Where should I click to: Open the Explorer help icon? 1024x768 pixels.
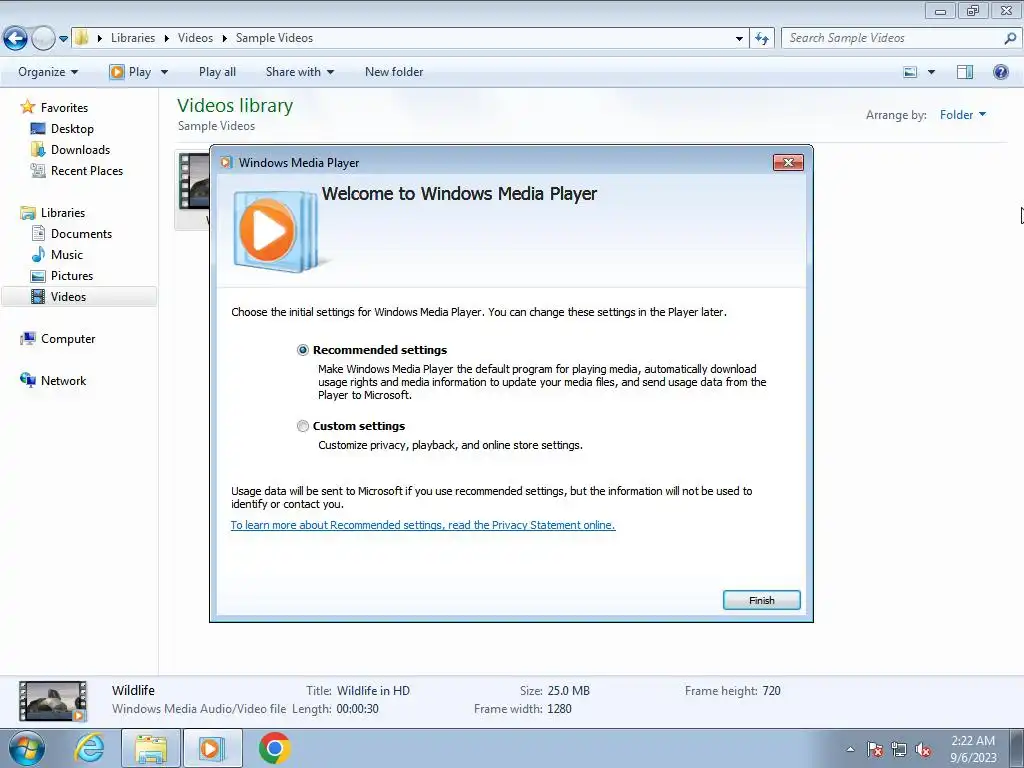point(1000,72)
